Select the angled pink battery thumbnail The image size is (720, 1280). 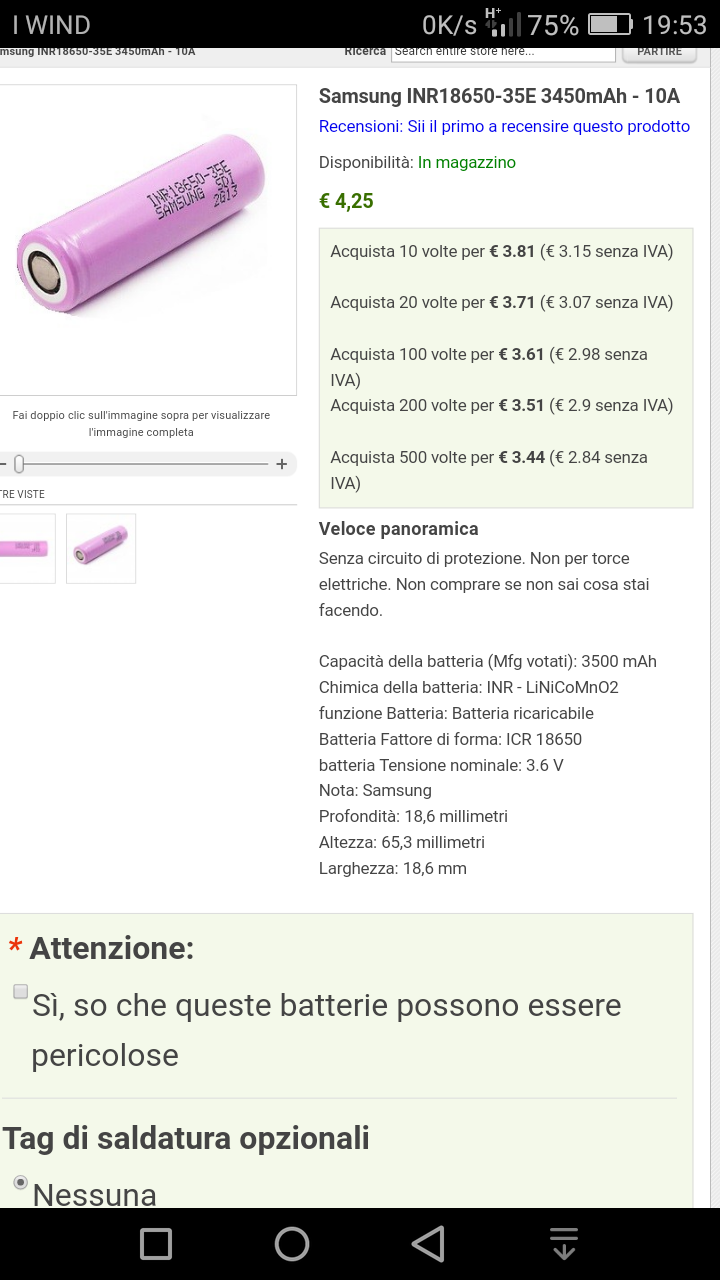click(x=101, y=548)
